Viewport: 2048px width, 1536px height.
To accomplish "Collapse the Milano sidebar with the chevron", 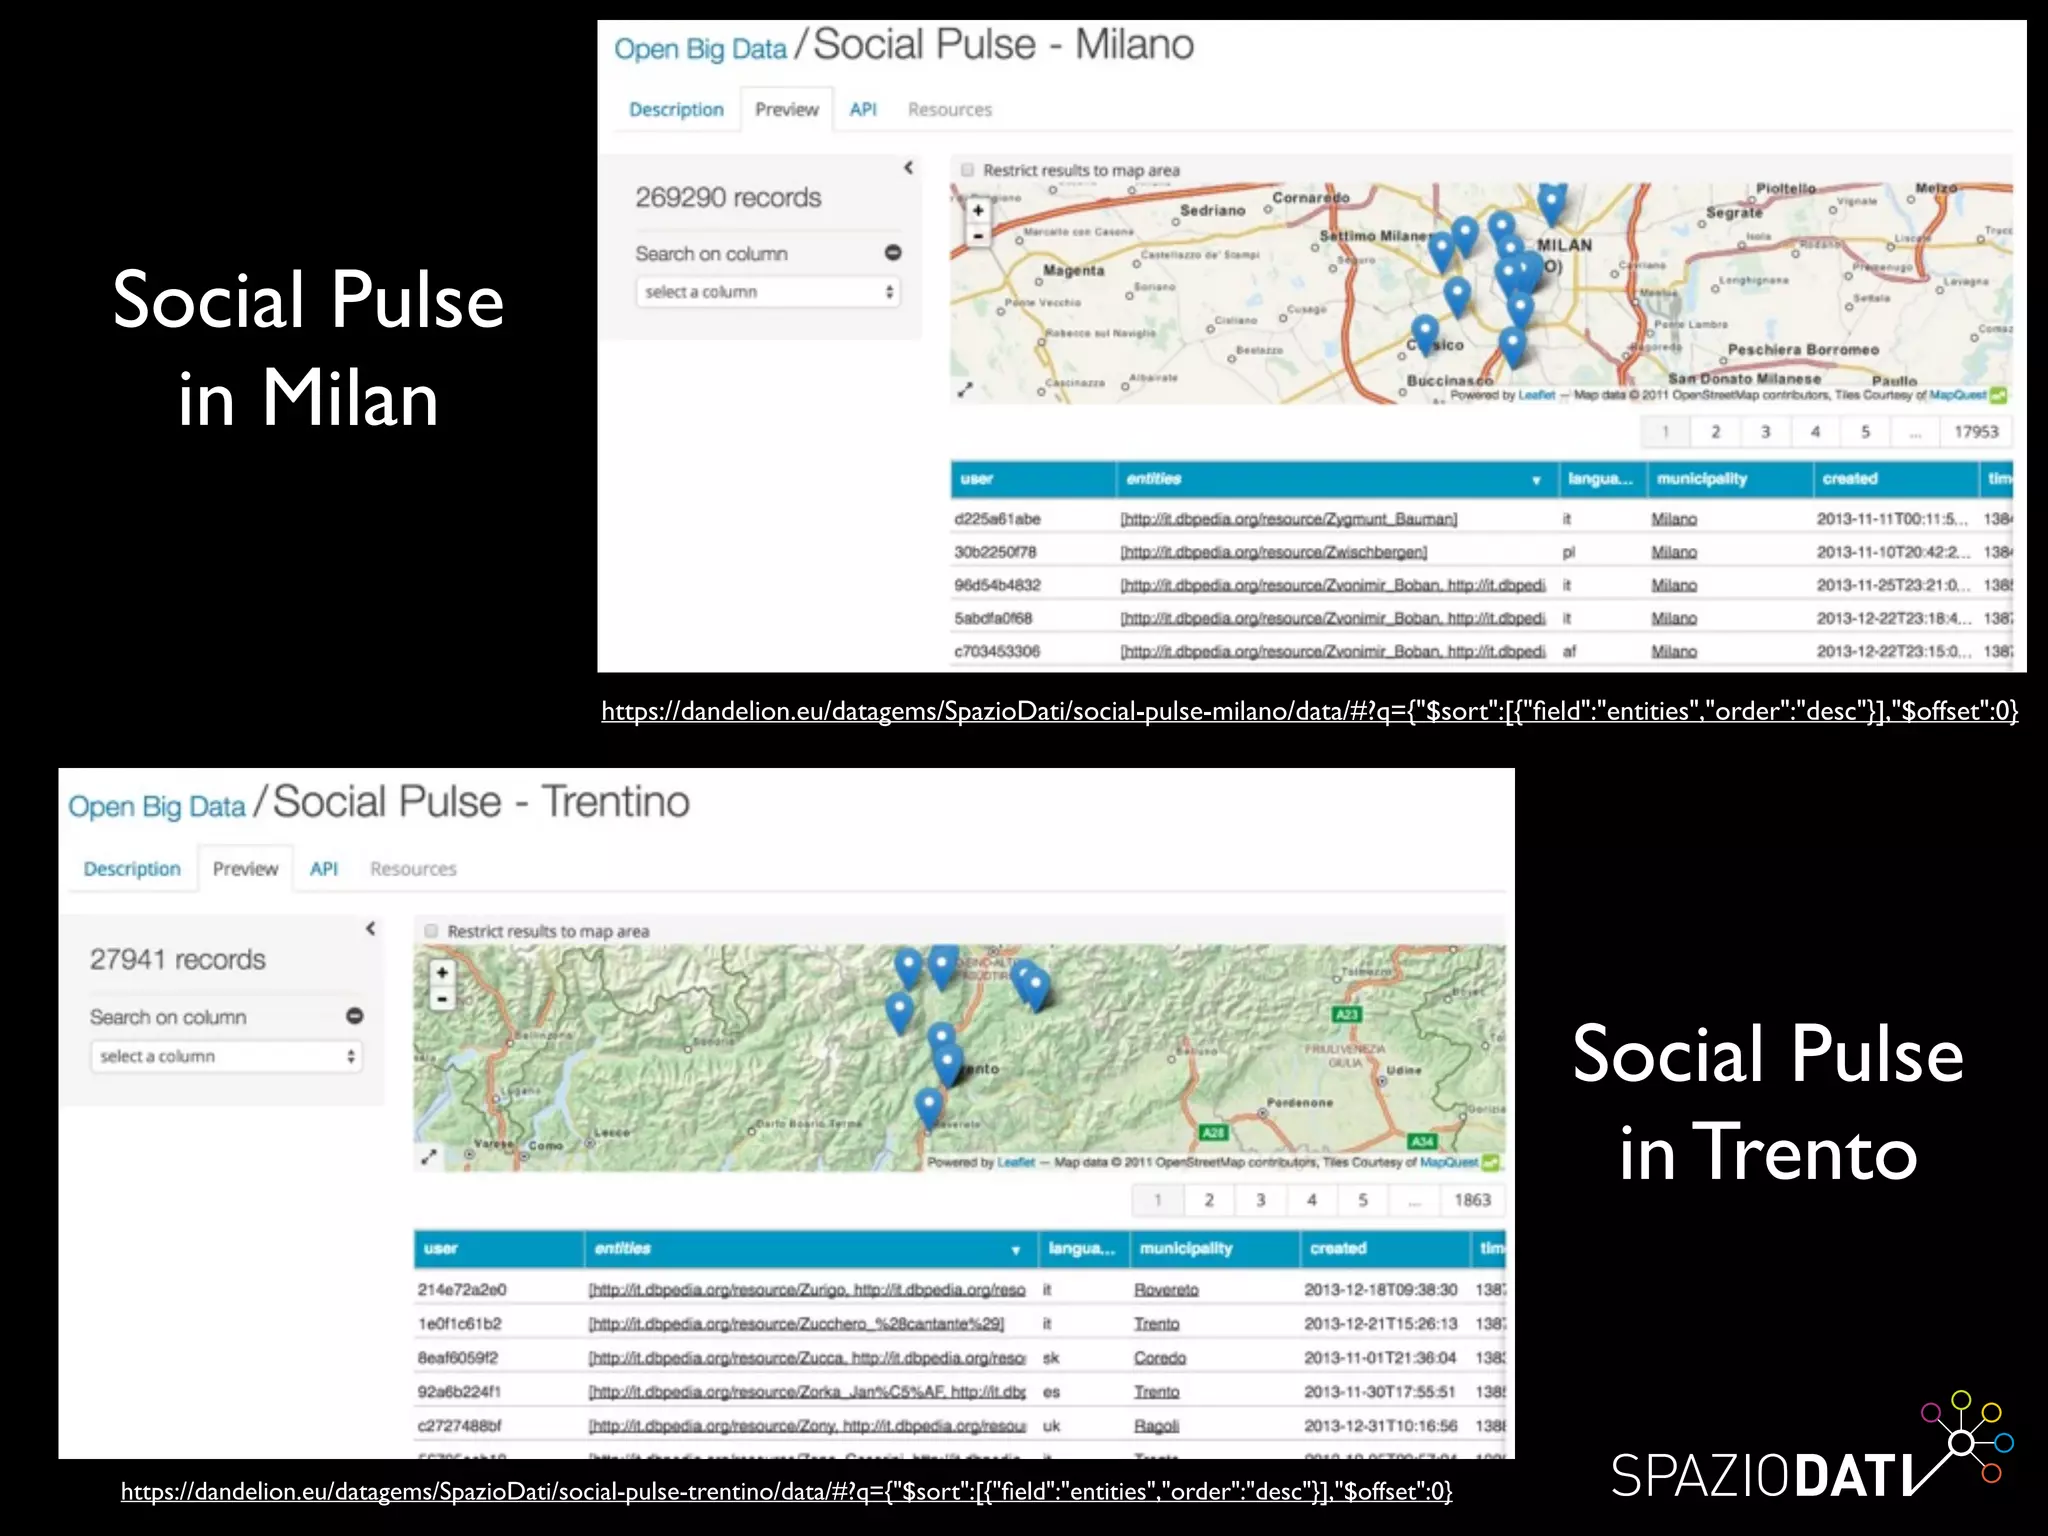I will 908,168.
